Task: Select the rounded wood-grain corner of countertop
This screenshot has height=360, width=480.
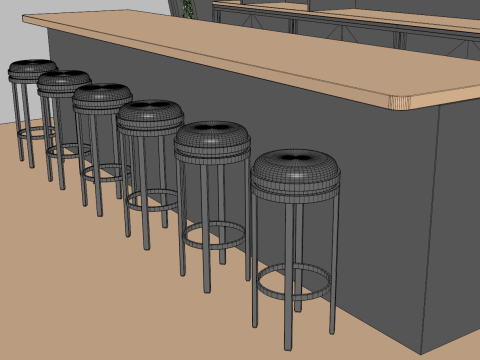Action: point(400,103)
